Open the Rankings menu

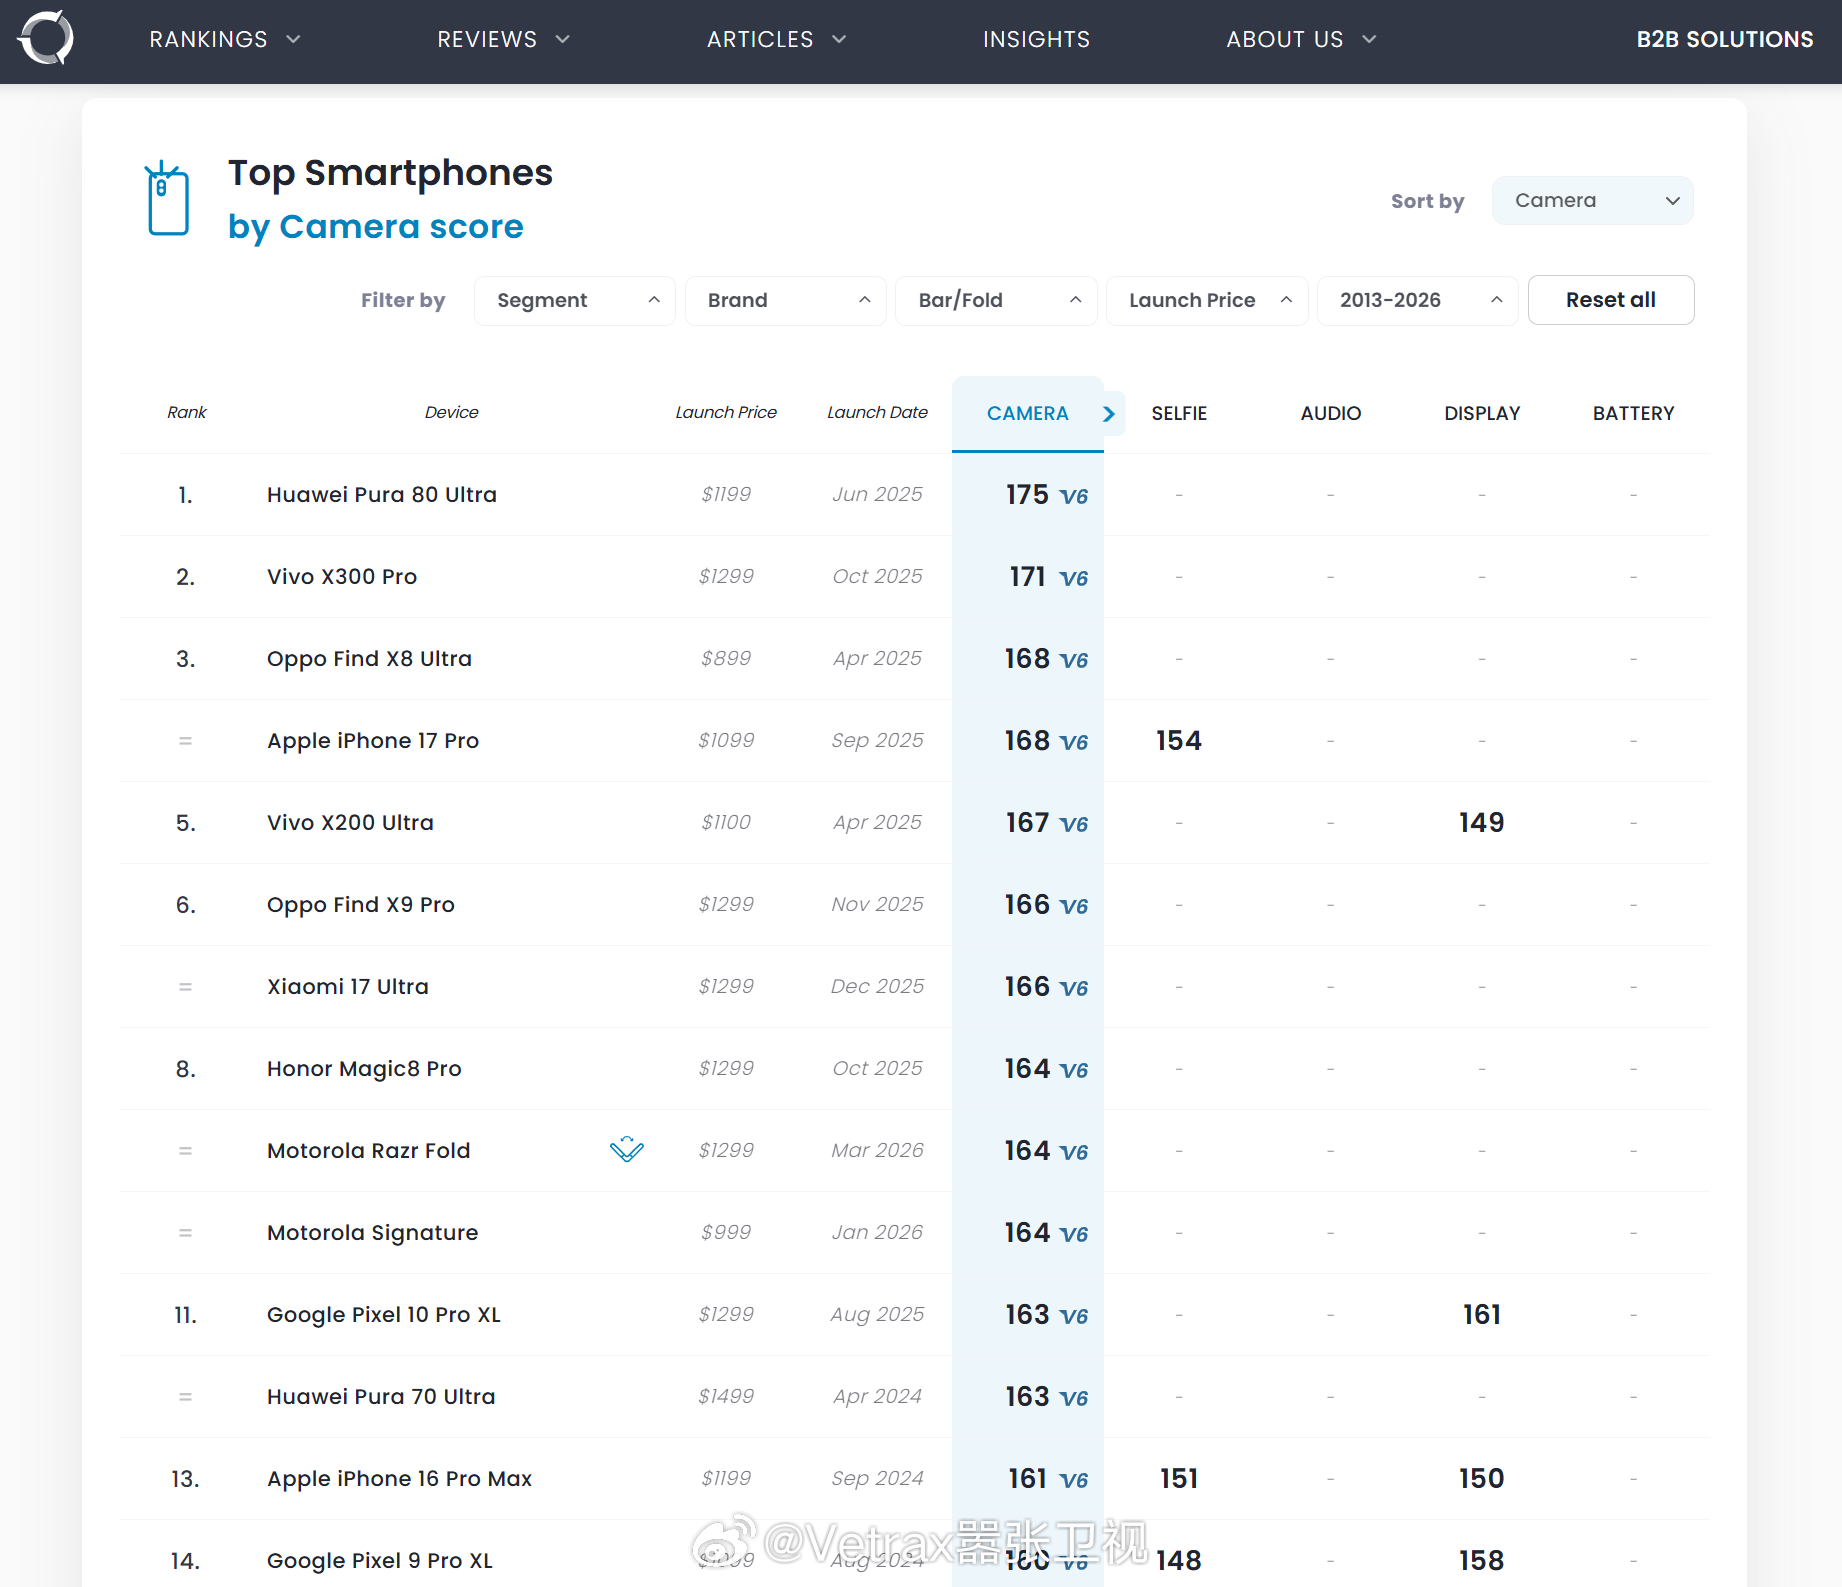click(225, 39)
